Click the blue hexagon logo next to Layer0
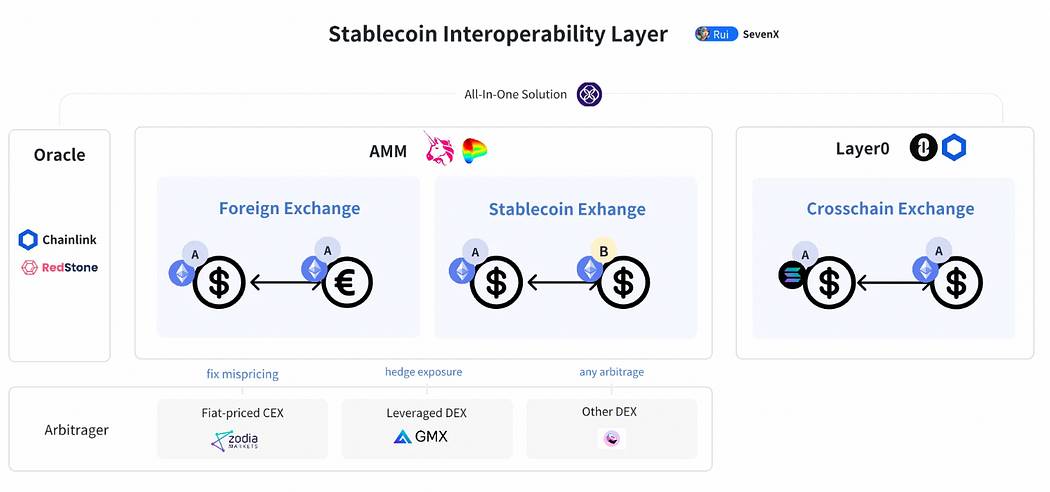1050x492 pixels. click(x=954, y=148)
